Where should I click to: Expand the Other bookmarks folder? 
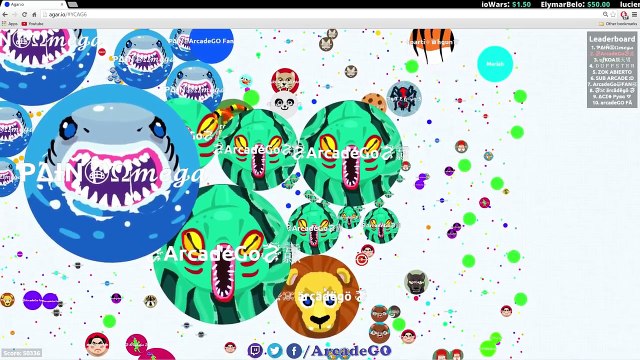(617, 24)
